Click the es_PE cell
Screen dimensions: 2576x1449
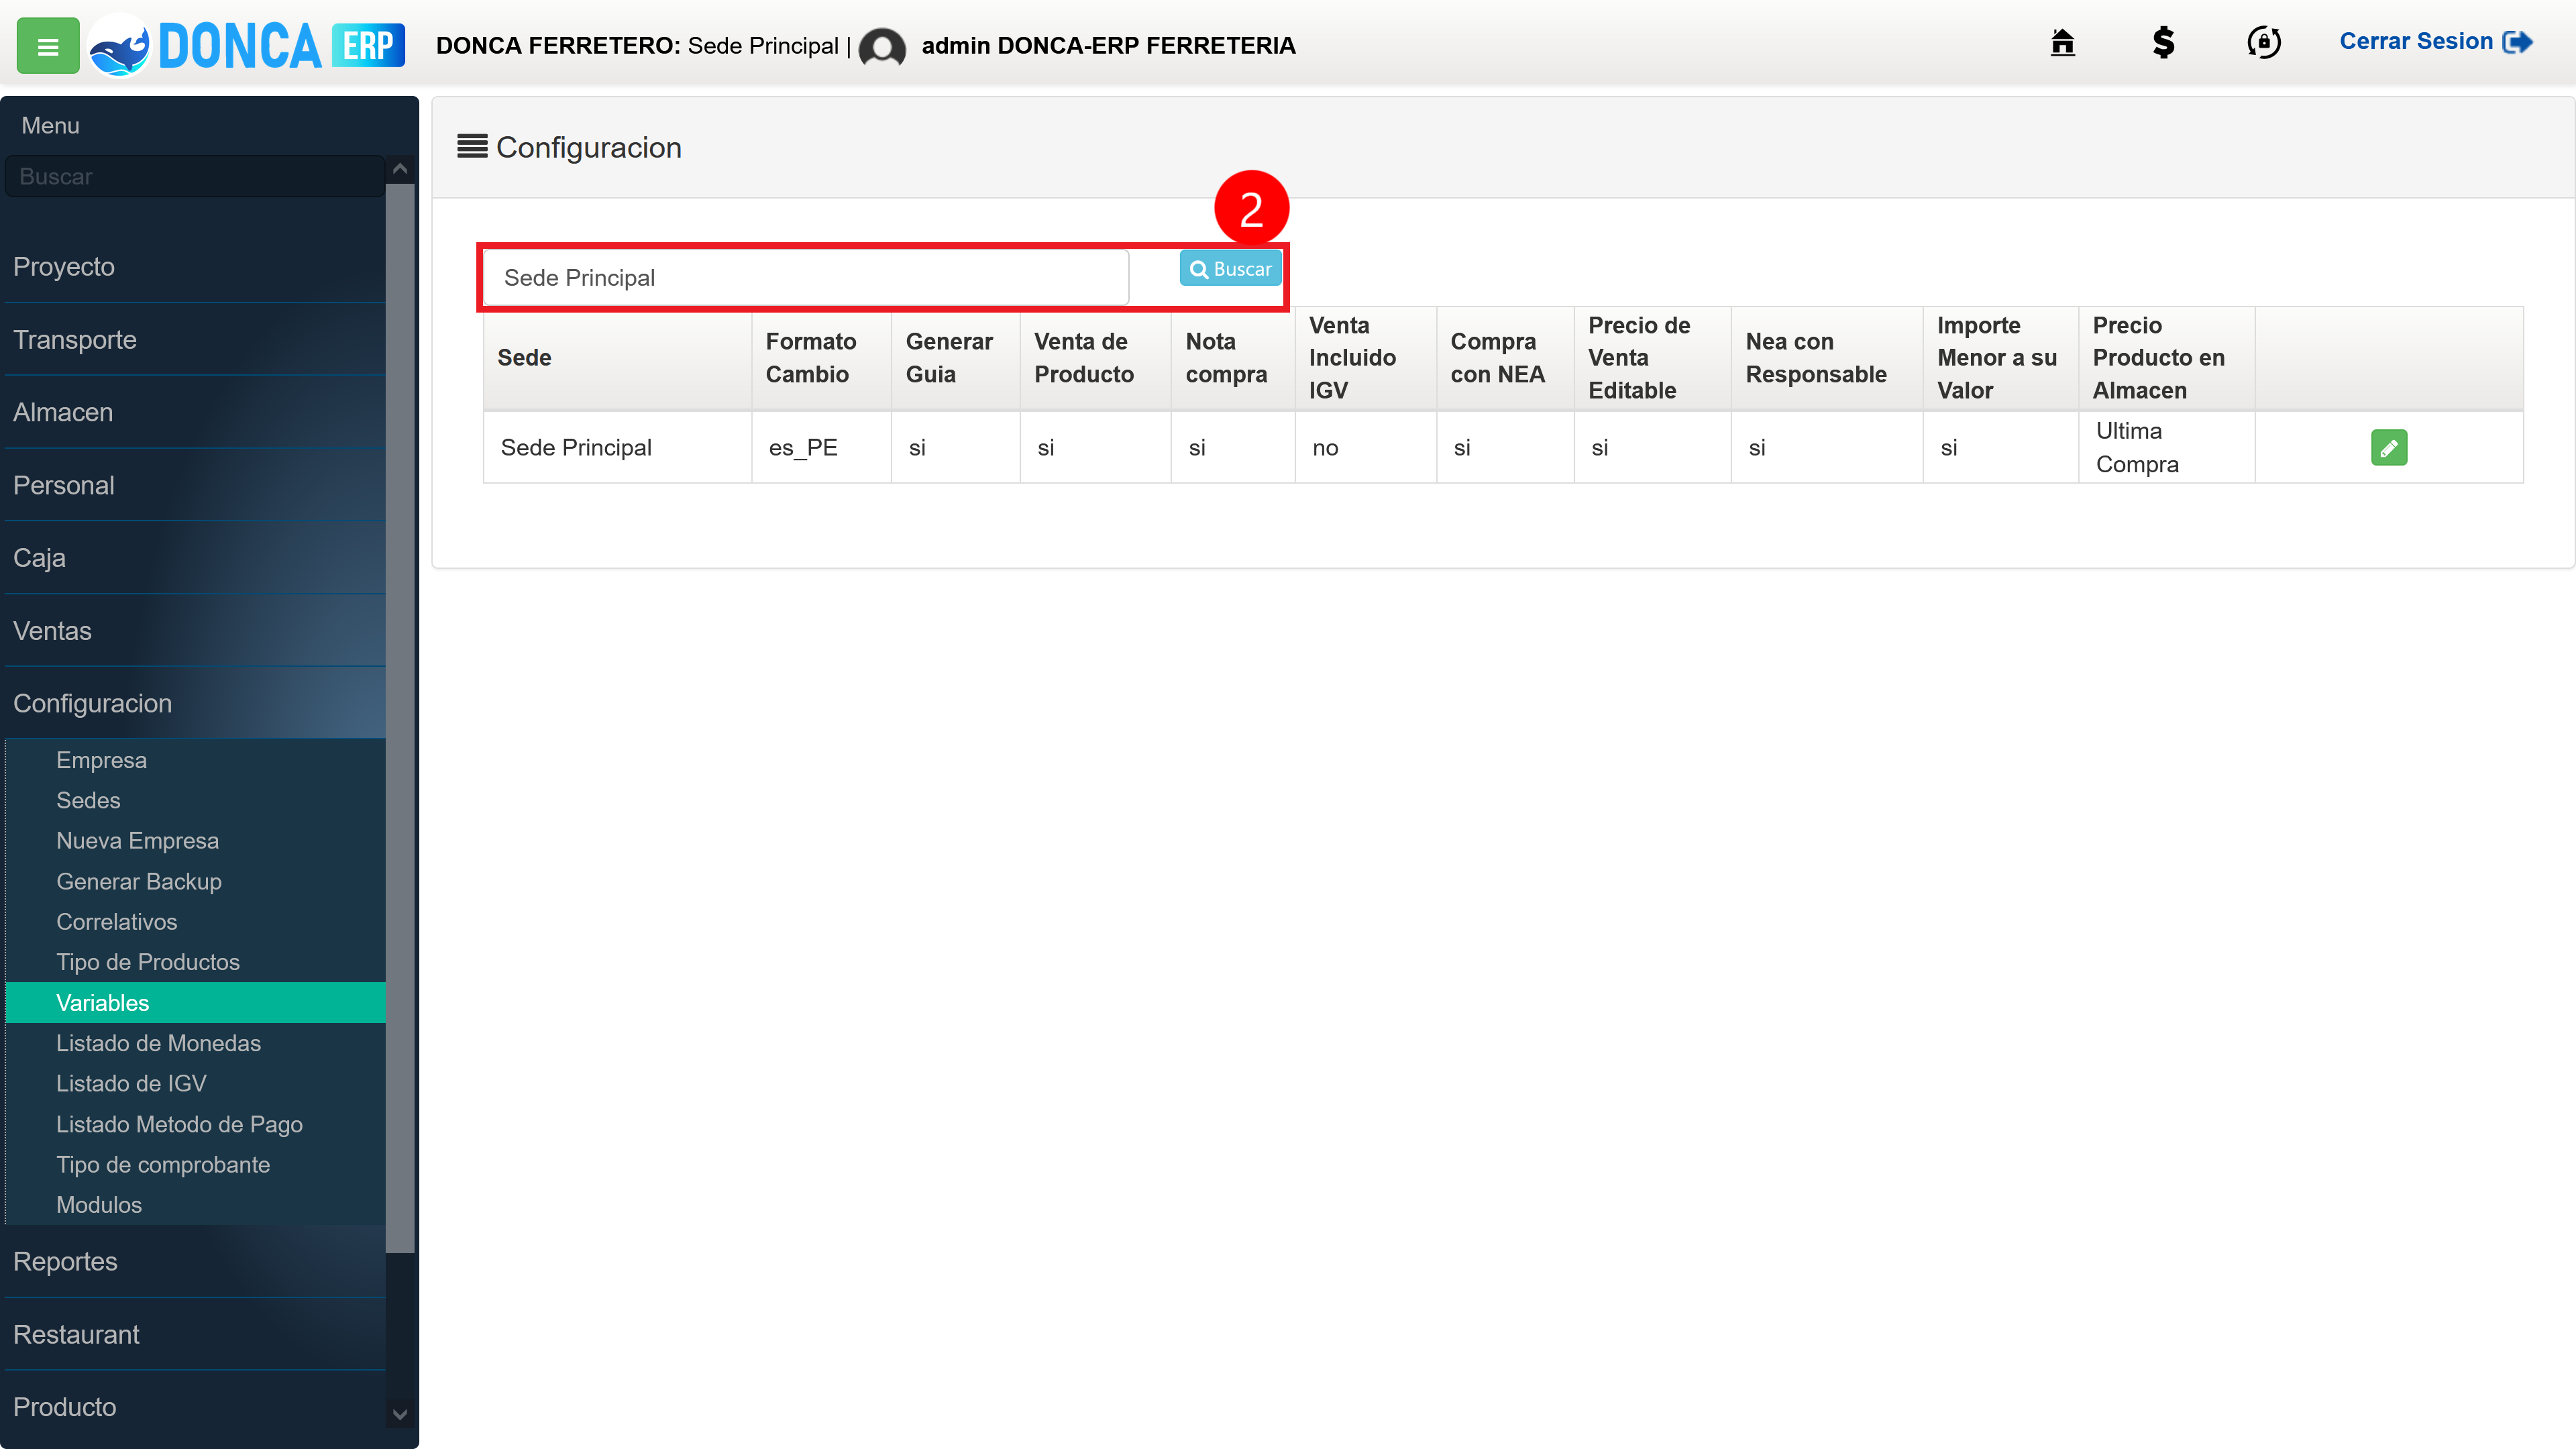tap(821, 448)
